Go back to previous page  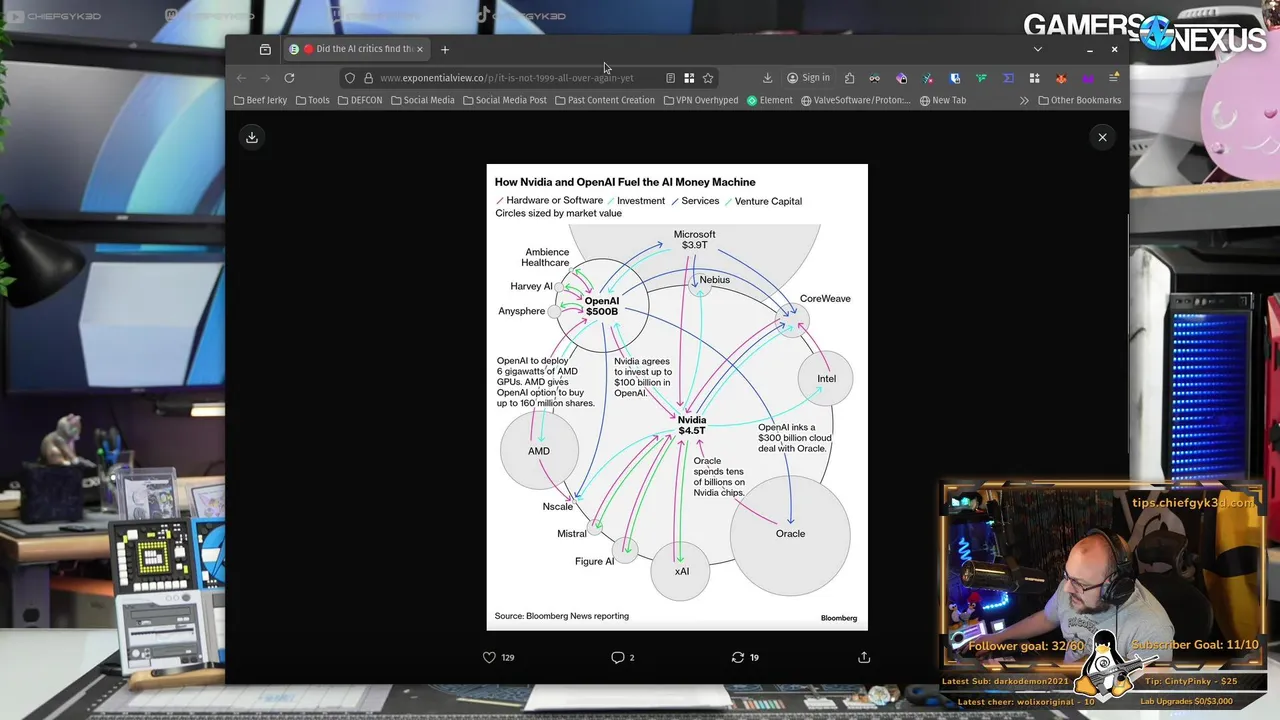click(x=241, y=78)
